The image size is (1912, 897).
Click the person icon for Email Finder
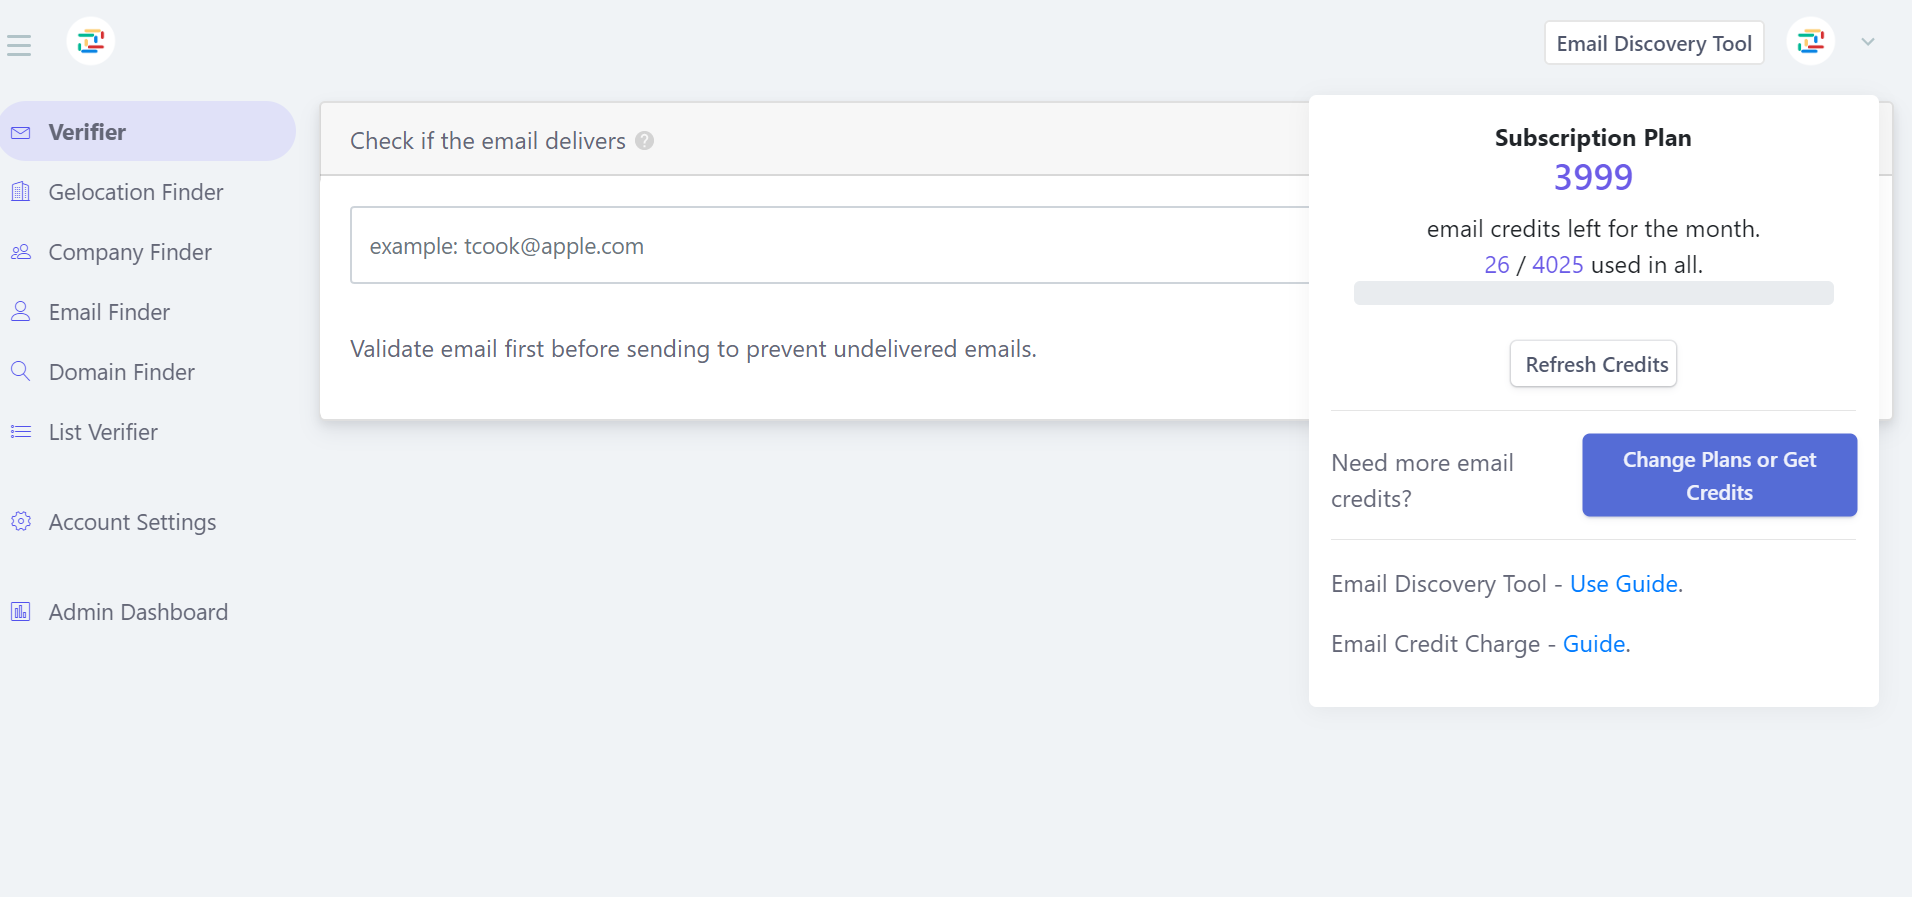click(x=21, y=312)
